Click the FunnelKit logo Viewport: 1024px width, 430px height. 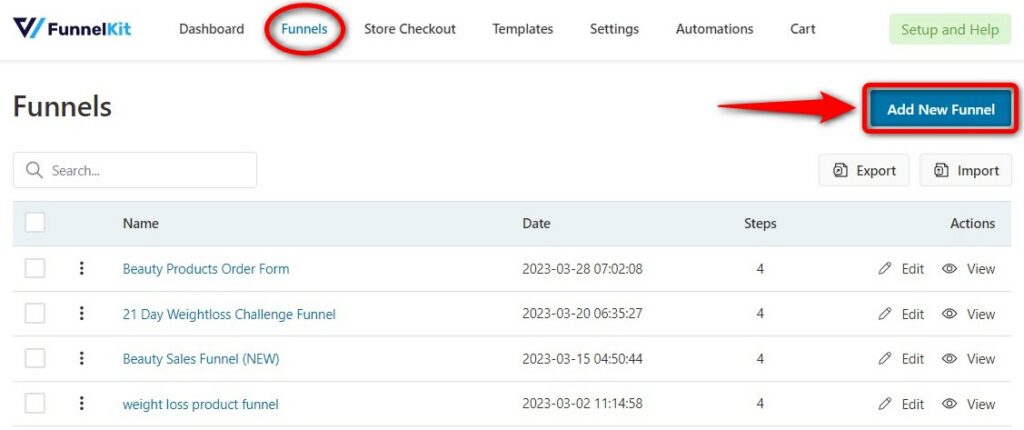pyautogui.click(x=72, y=29)
